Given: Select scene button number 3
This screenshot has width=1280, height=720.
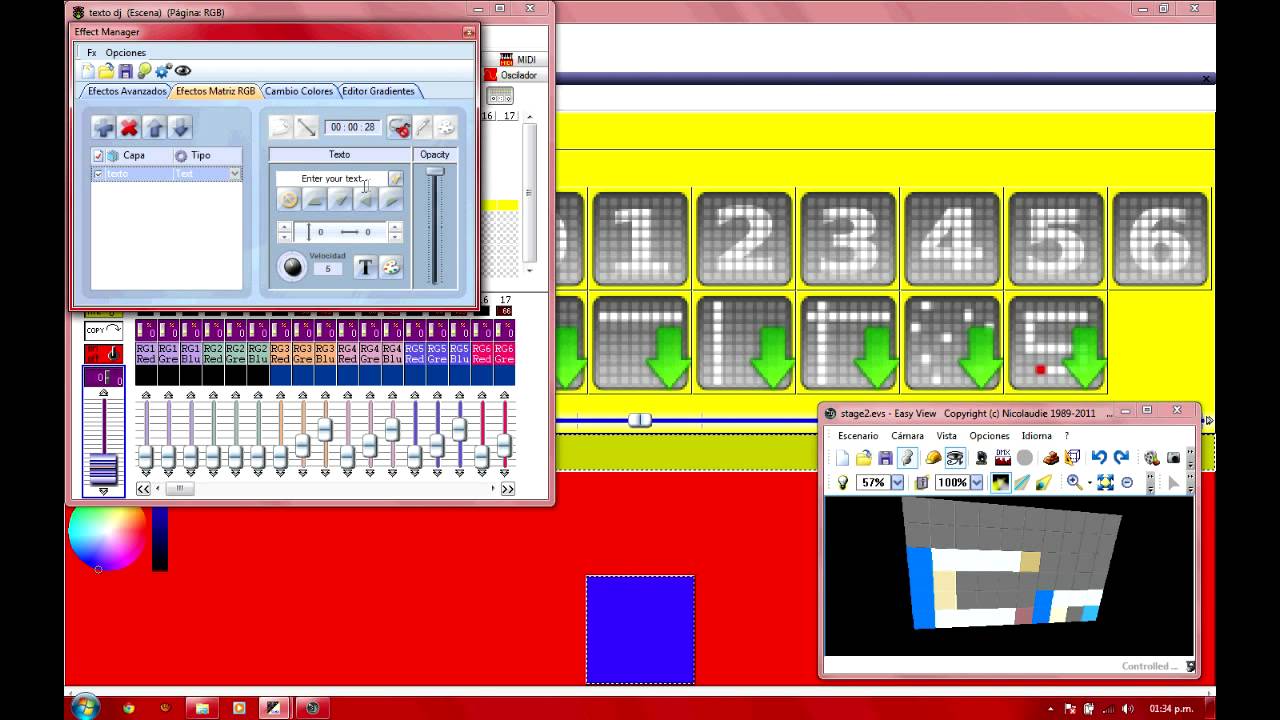Looking at the screenshot, I should [x=848, y=240].
